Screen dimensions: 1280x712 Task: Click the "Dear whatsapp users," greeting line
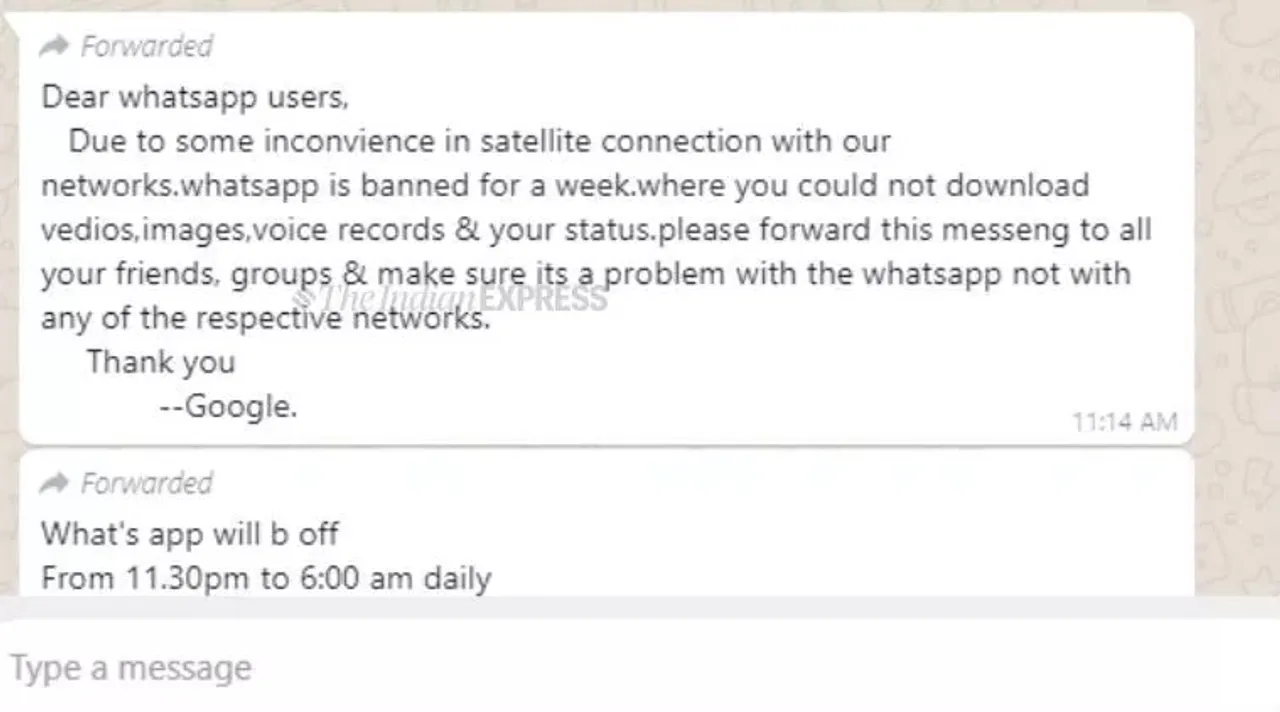coord(195,97)
